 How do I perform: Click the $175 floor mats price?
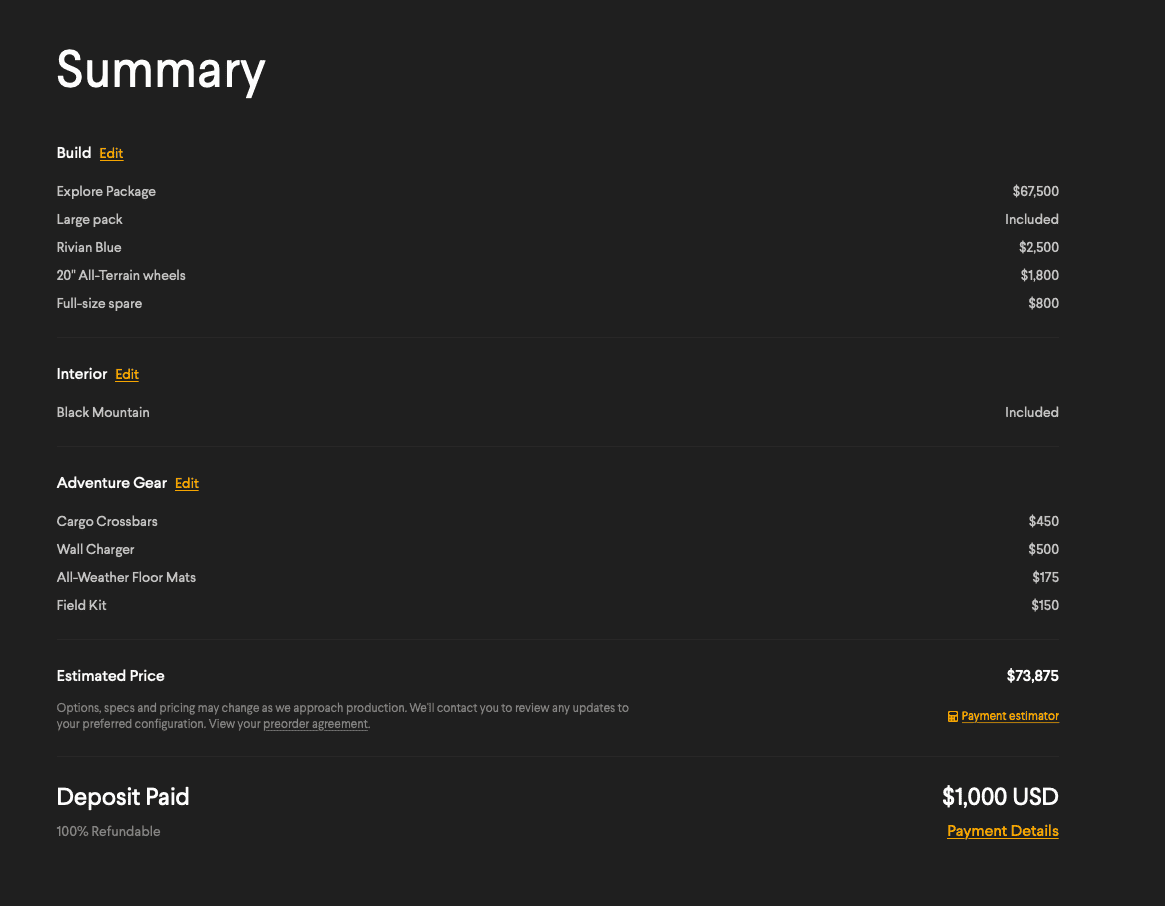point(1045,577)
